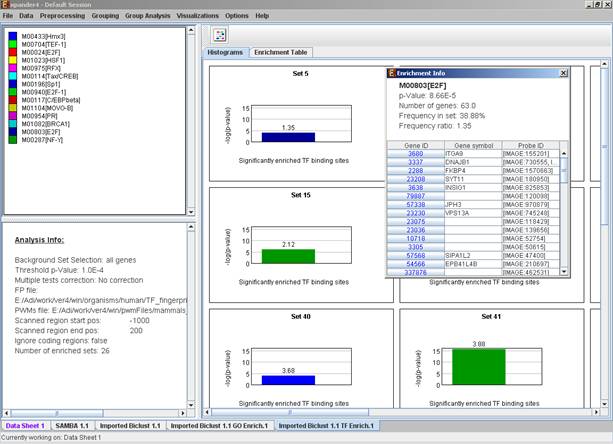The width and height of the screenshot is (613, 444).
Task: Open the Options menu
Action: tap(237, 16)
